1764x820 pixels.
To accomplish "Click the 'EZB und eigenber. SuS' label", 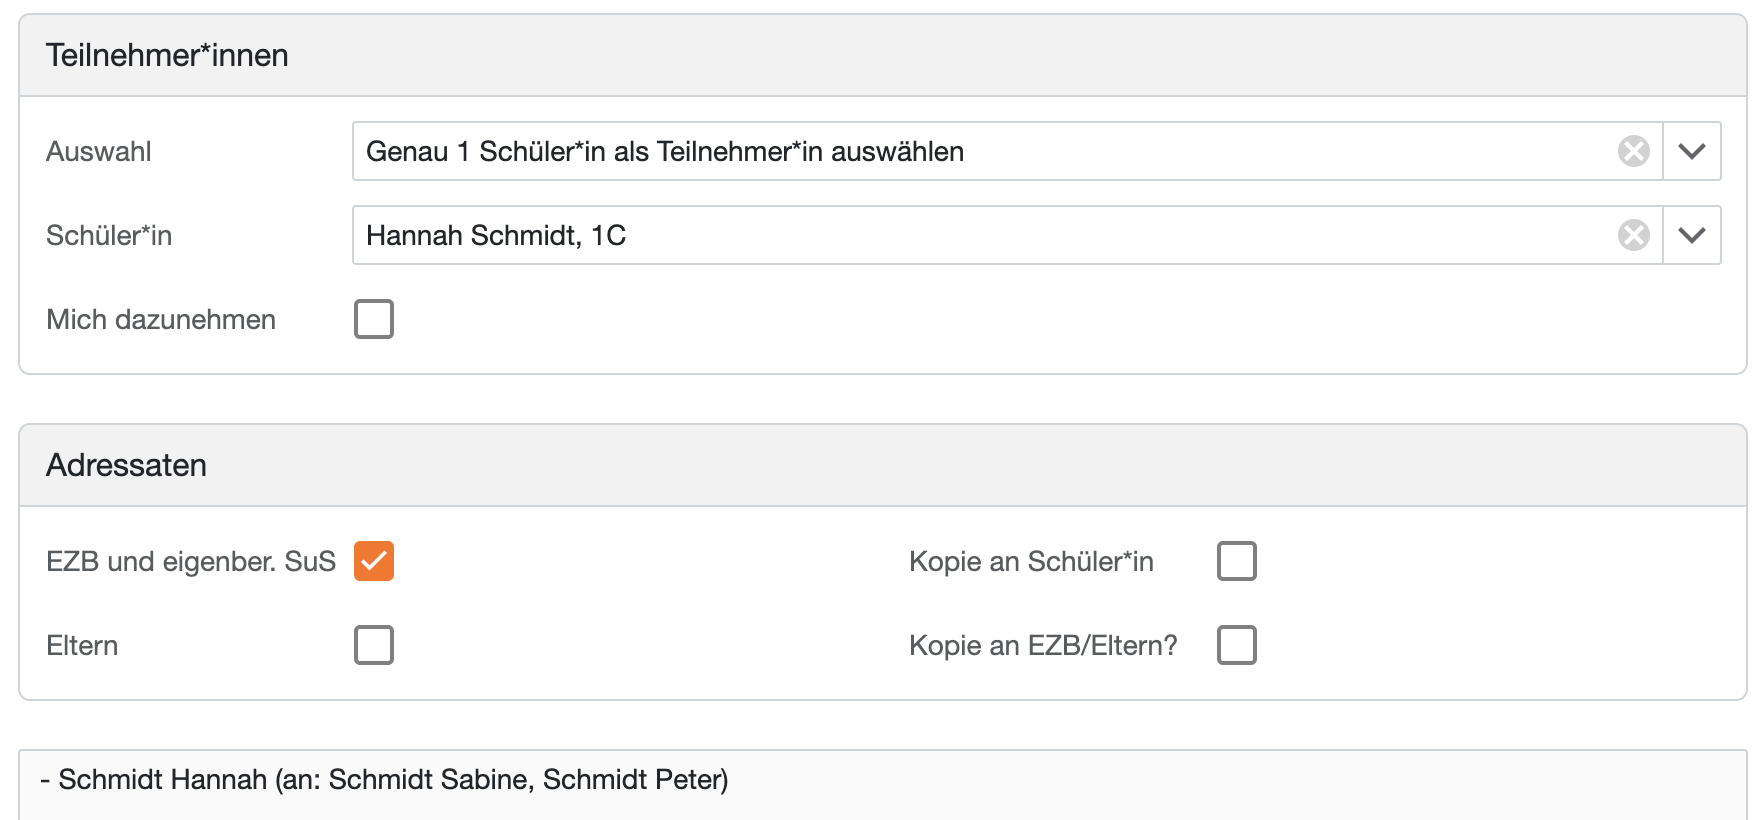I will (191, 561).
